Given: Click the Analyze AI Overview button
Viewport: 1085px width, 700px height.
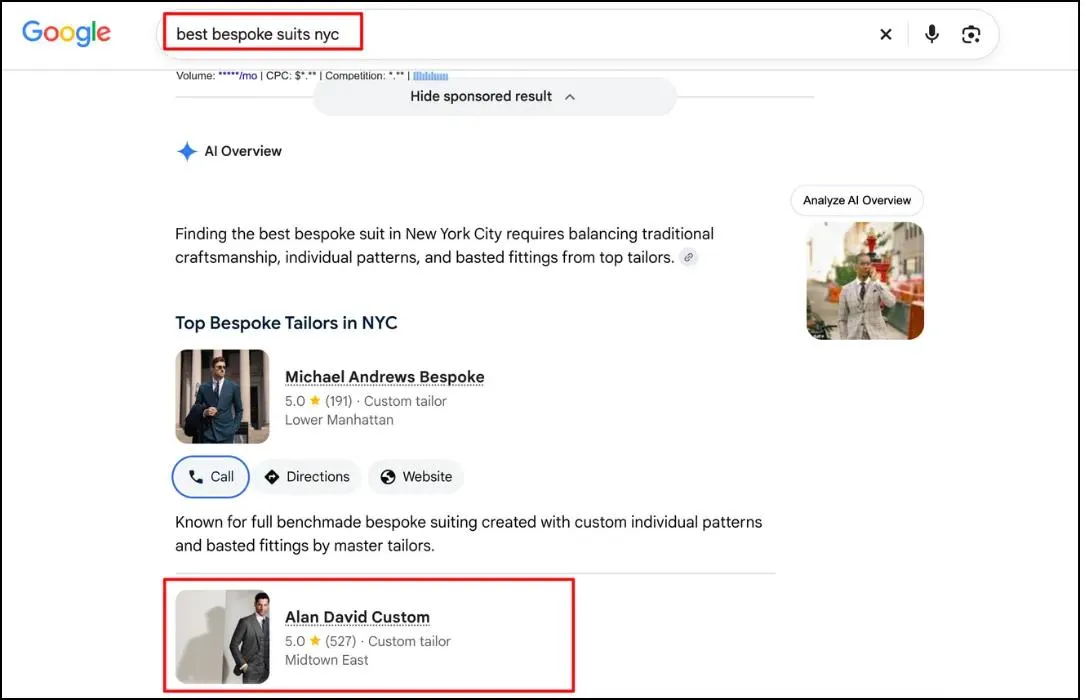Looking at the screenshot, I should coord(857,201).
